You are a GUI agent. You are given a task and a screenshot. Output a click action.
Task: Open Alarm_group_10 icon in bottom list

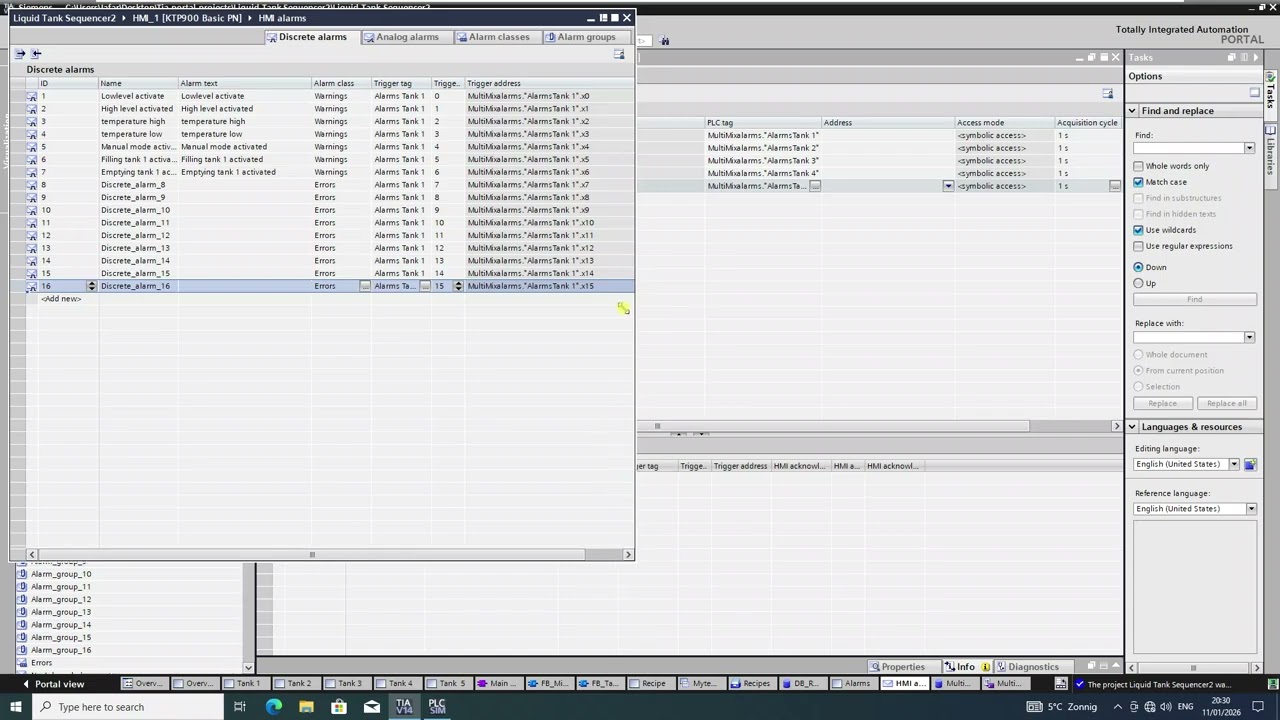click(23, 574)
